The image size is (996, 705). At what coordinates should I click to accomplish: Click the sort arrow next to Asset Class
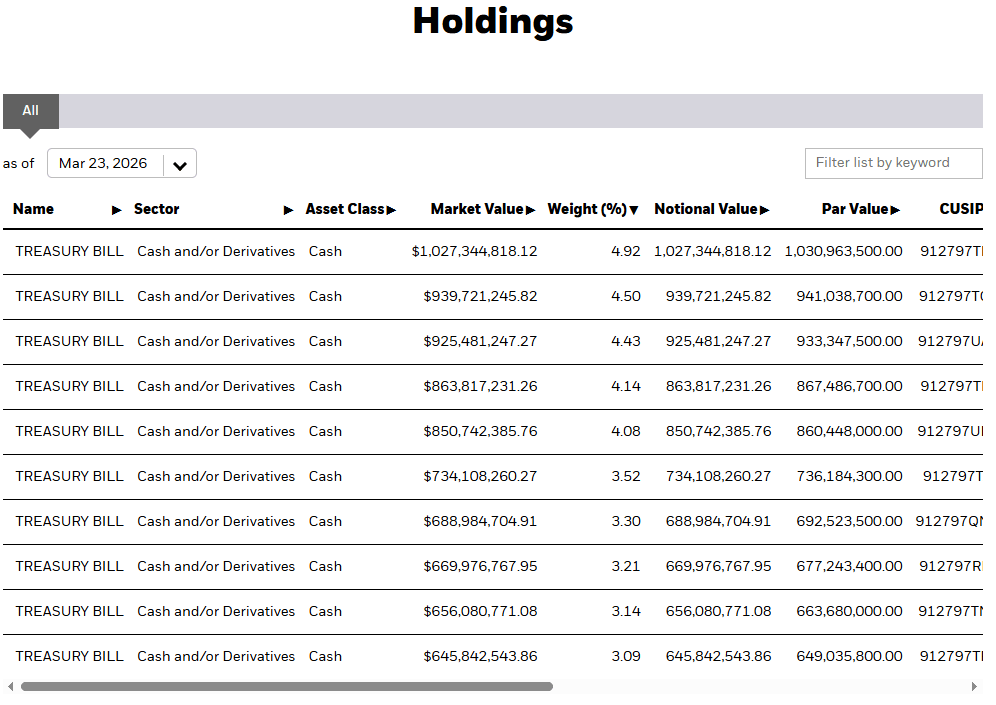392,210
